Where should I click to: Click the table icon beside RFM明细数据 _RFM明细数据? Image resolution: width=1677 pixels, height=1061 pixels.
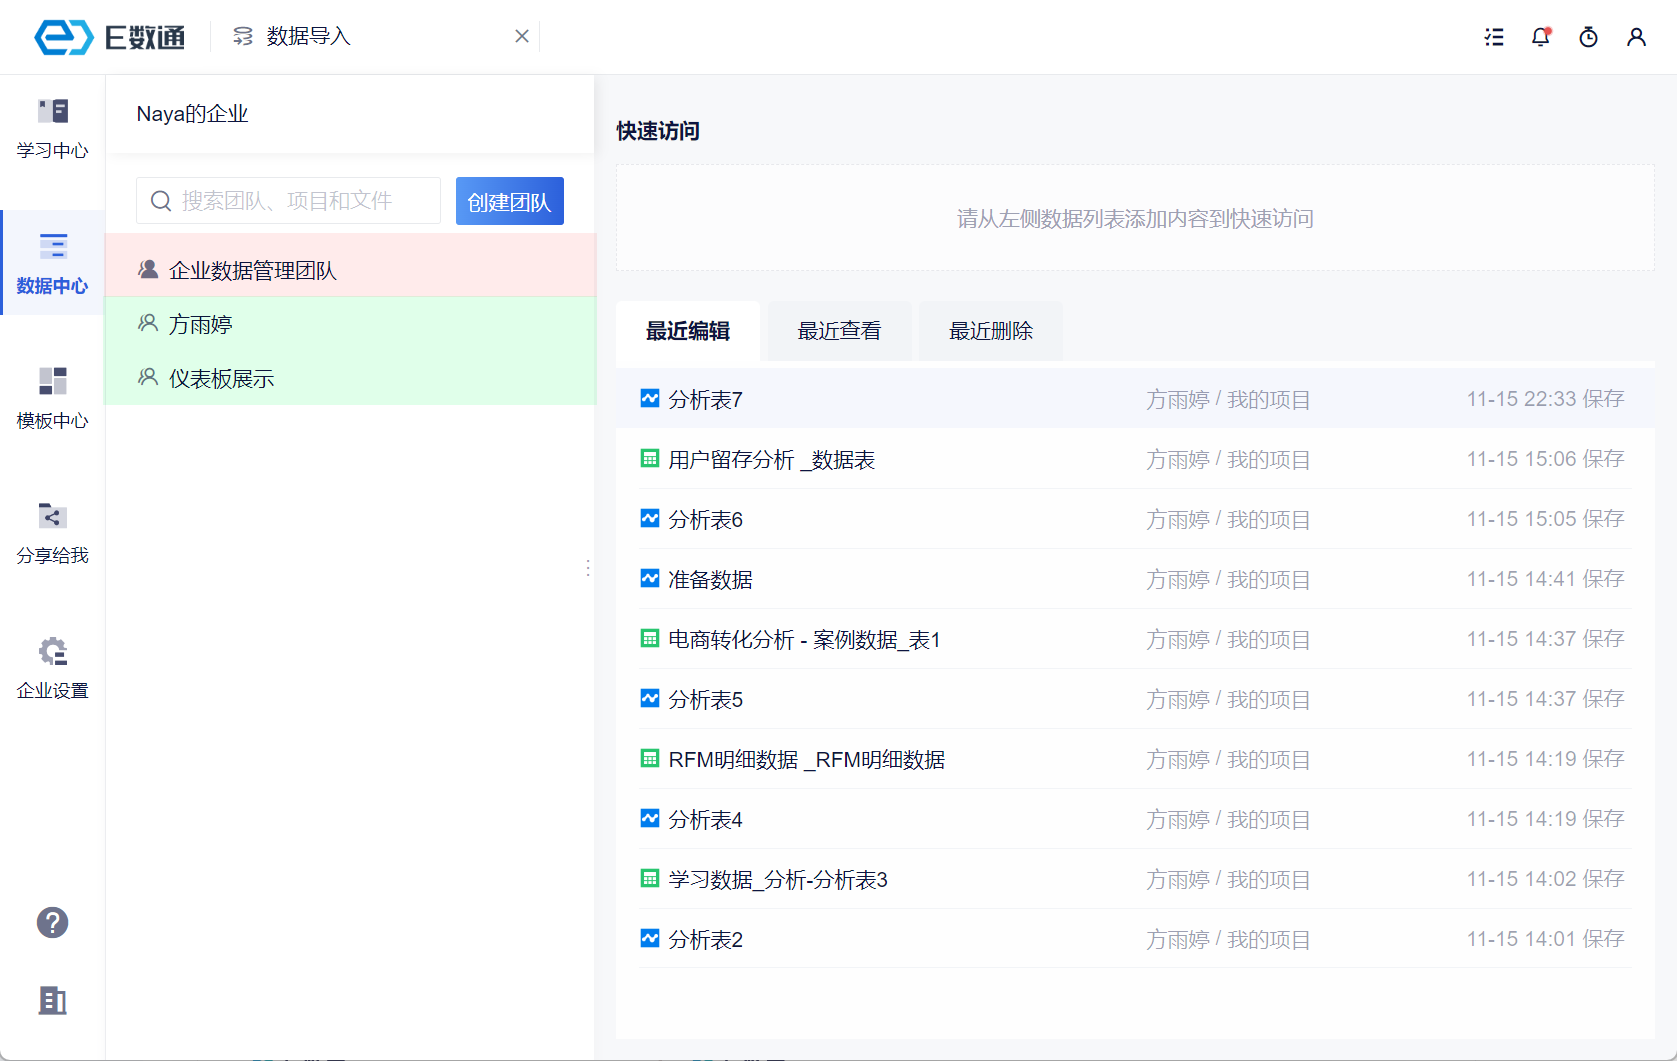tap(650, 758)
